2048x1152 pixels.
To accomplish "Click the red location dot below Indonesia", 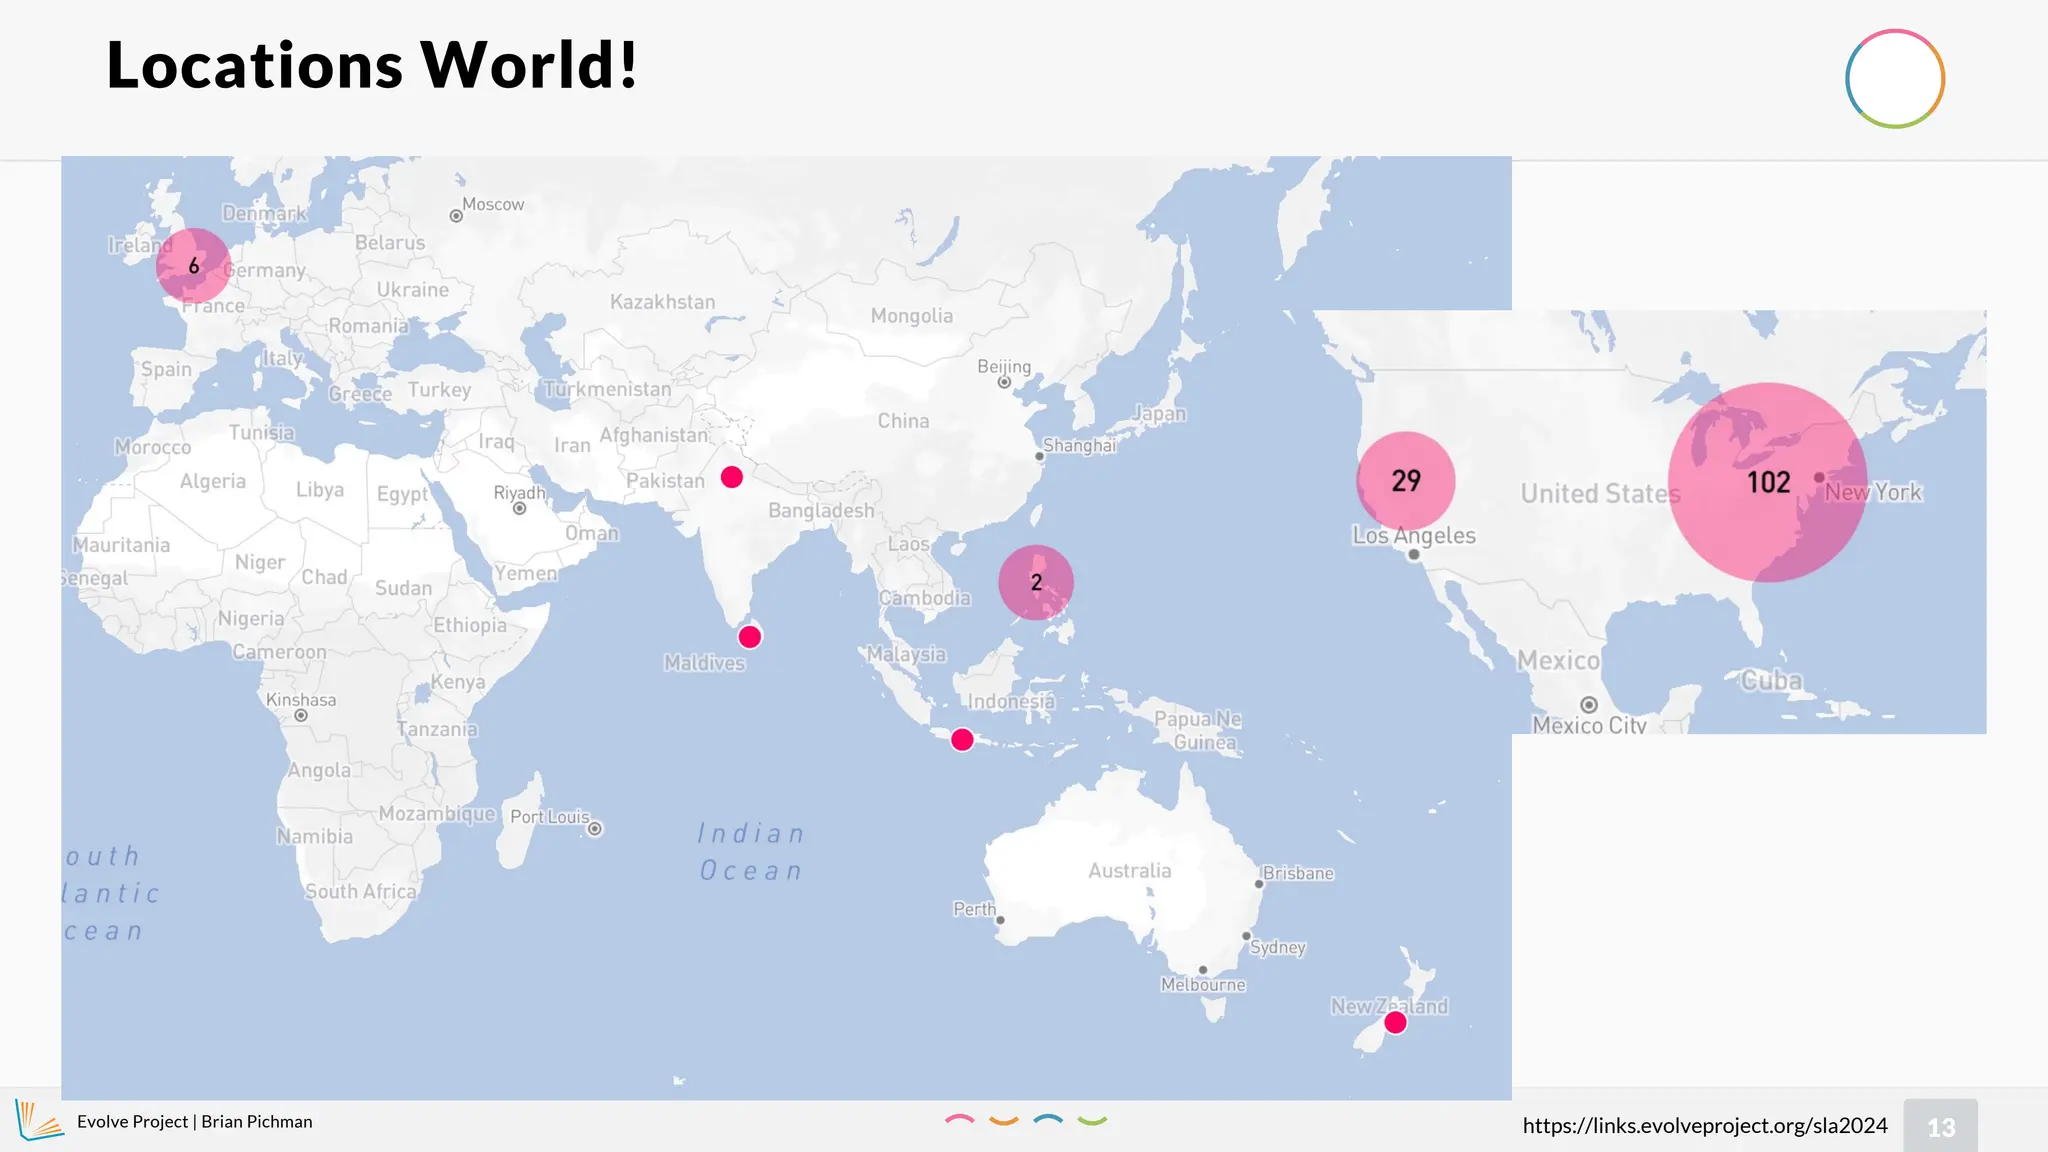I will pyautogui.click(x=962, y=739).
